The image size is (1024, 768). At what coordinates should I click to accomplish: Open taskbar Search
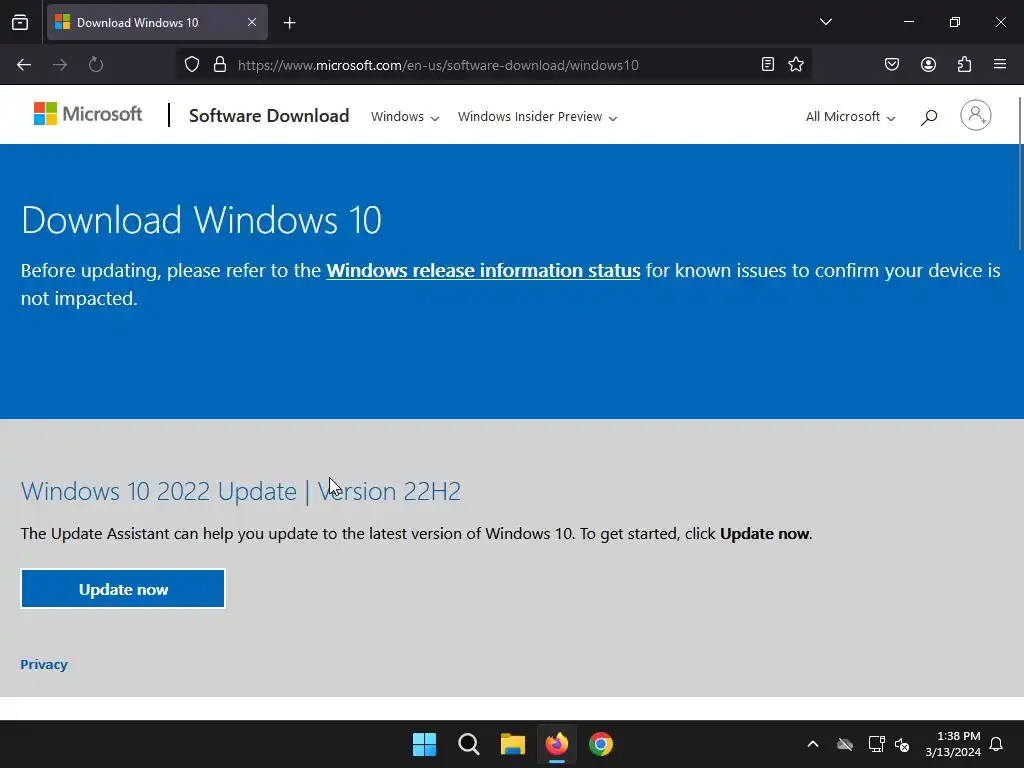pyautogui.click(x=469, y=744)
